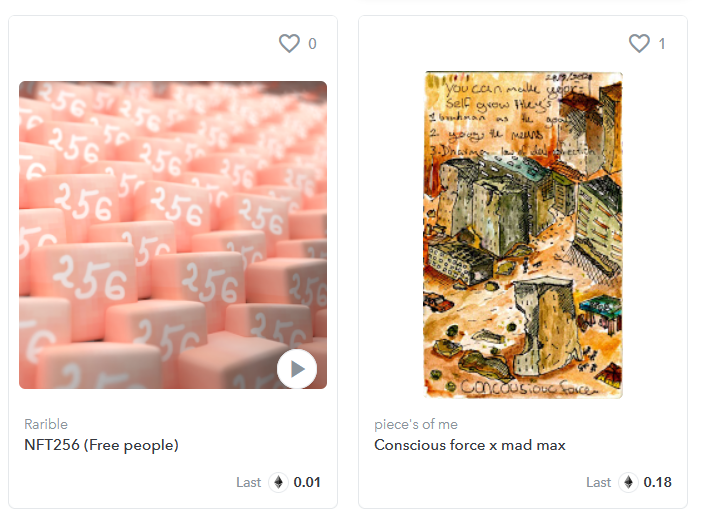Visit the piece's of me collection
The width and height of the screenshot is (721, 525).
click(x=417, y=424)
